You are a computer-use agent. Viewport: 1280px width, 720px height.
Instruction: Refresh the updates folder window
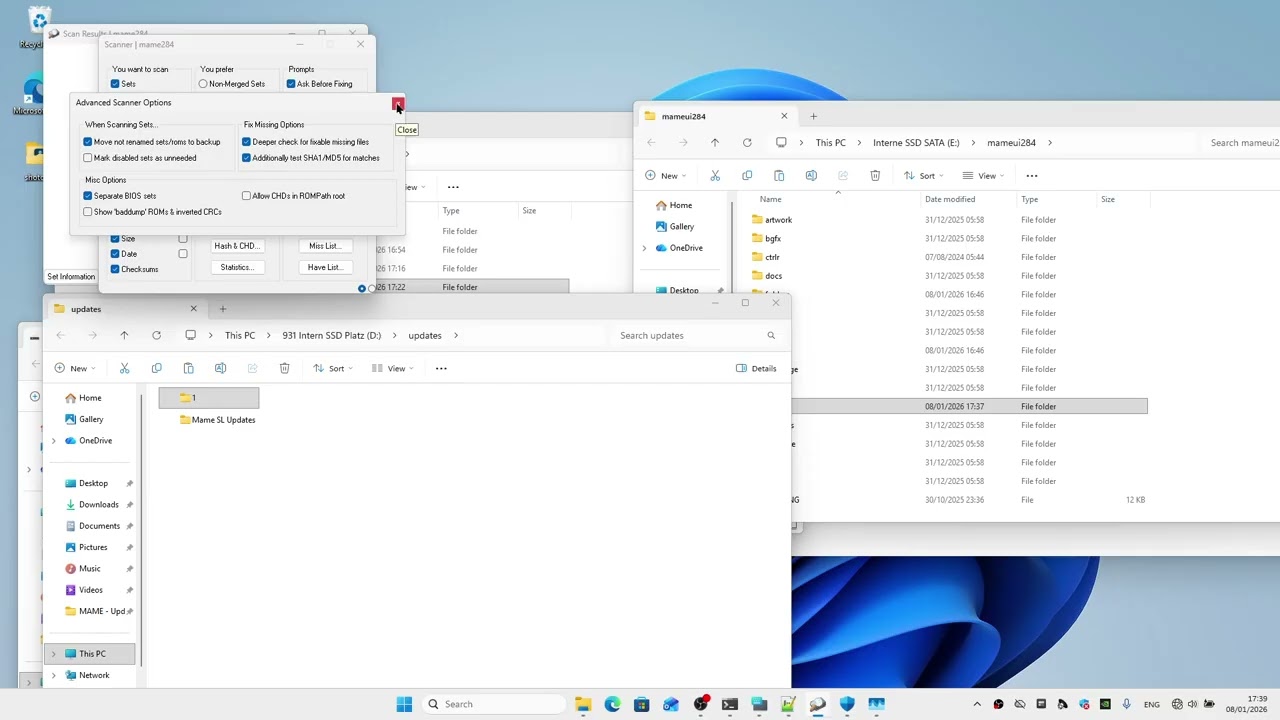coord(156,335)
